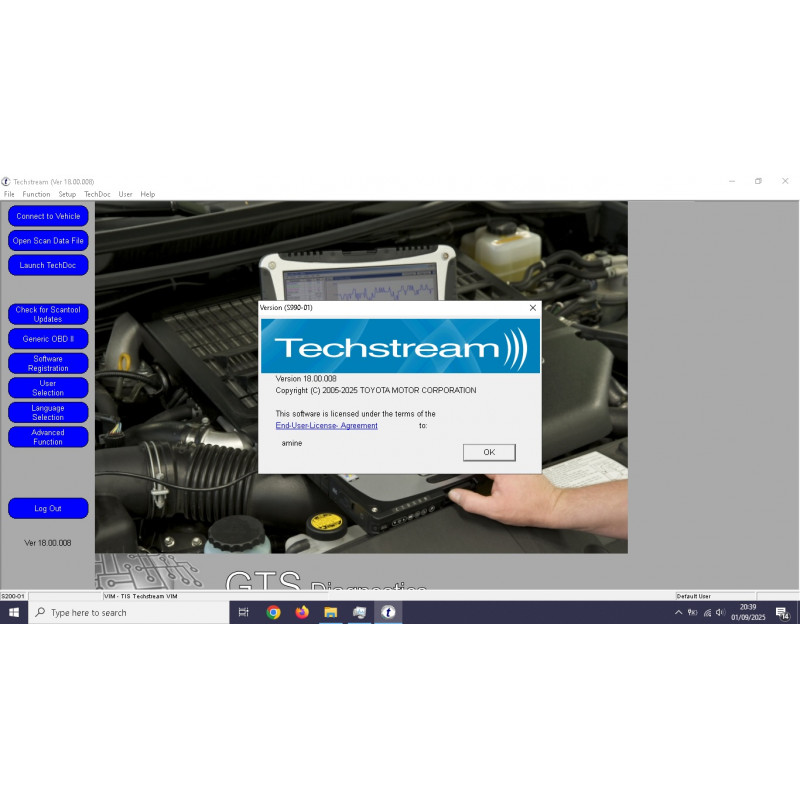Open the Windows Start menu
The width and height of the screenshot is (800, 800).
pyautogui.click(x=14, y=612)
